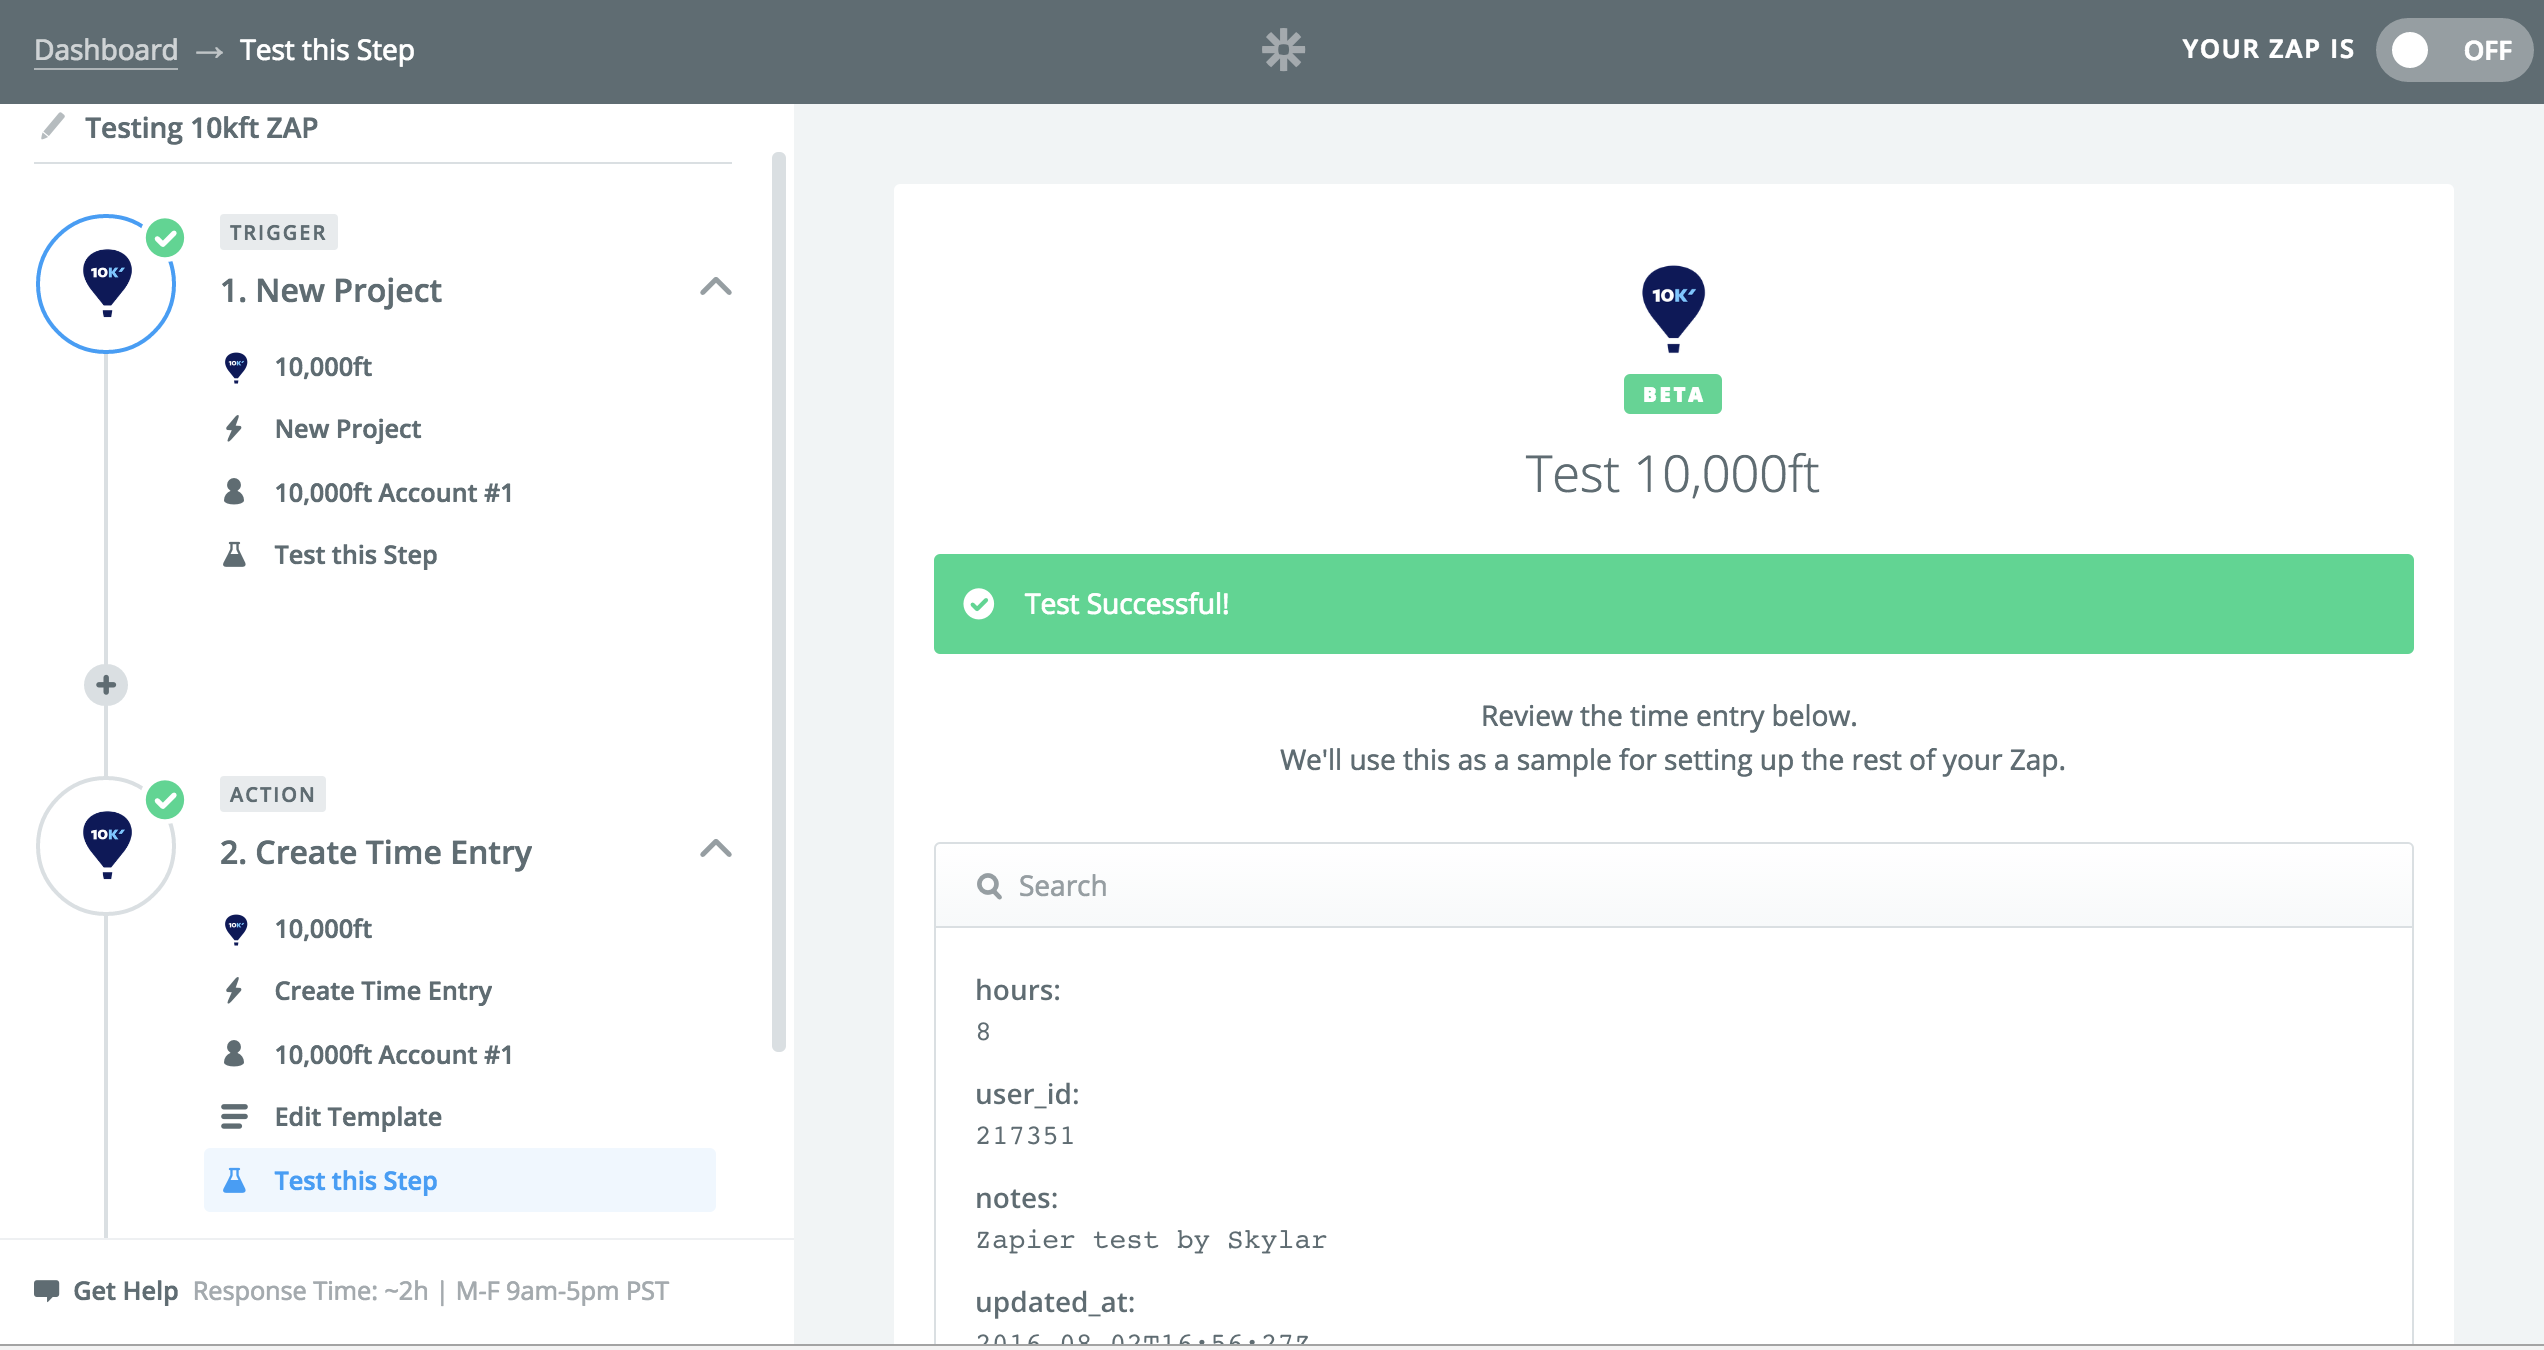Click notes value Zapier test by Skylar
Viewport: 2544px width, 1350px height.
coord(1151,1240)
